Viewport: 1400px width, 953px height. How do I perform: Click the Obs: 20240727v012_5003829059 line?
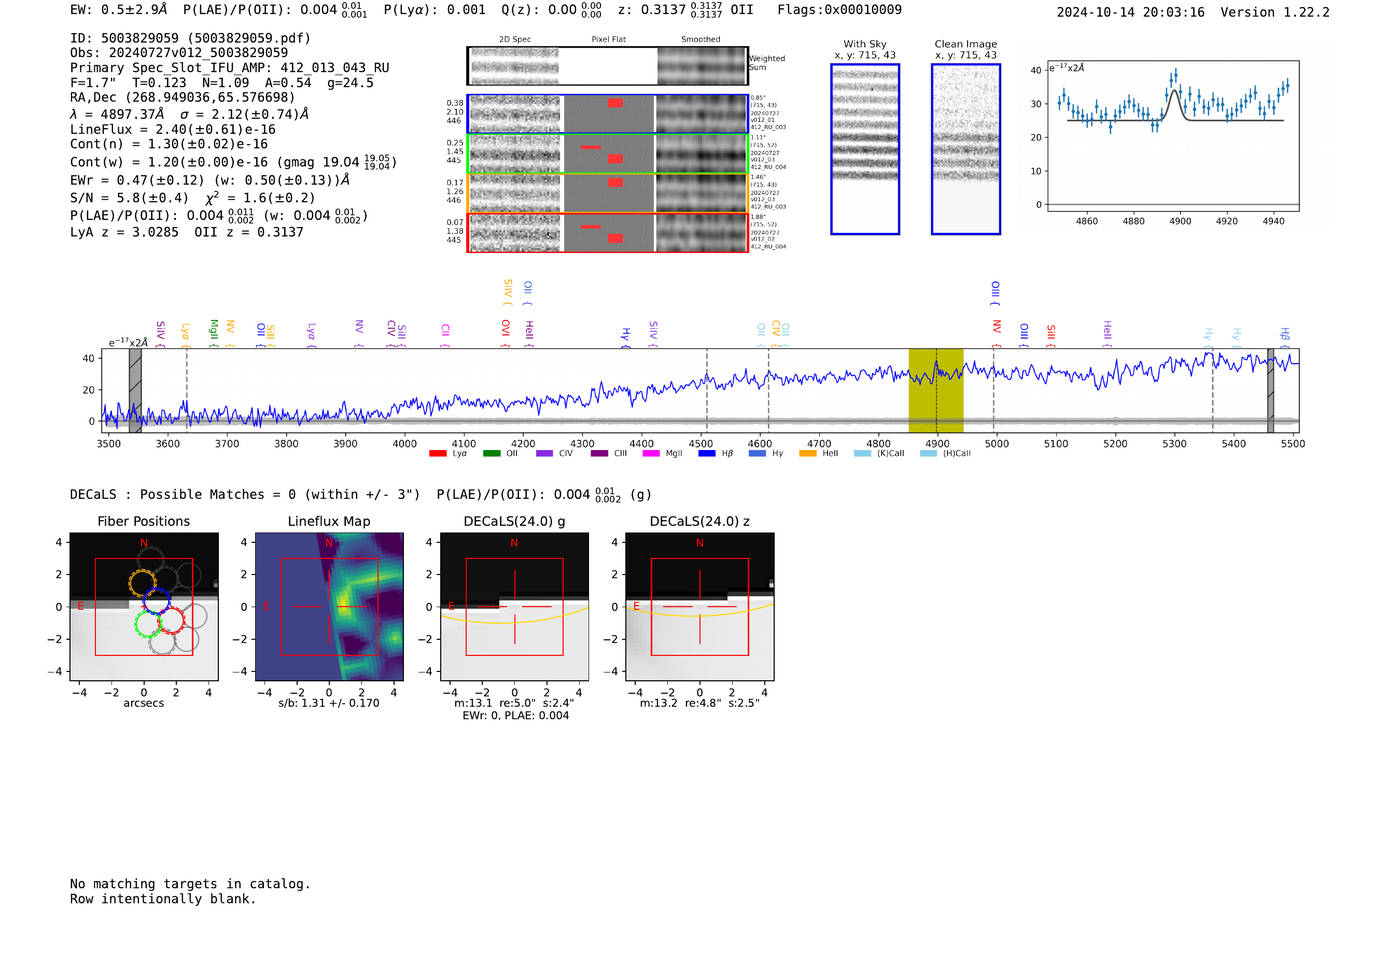(179, 53)
